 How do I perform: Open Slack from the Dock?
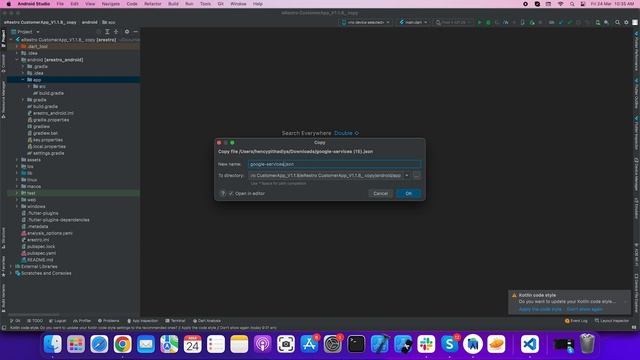click(x=426, y=344)
